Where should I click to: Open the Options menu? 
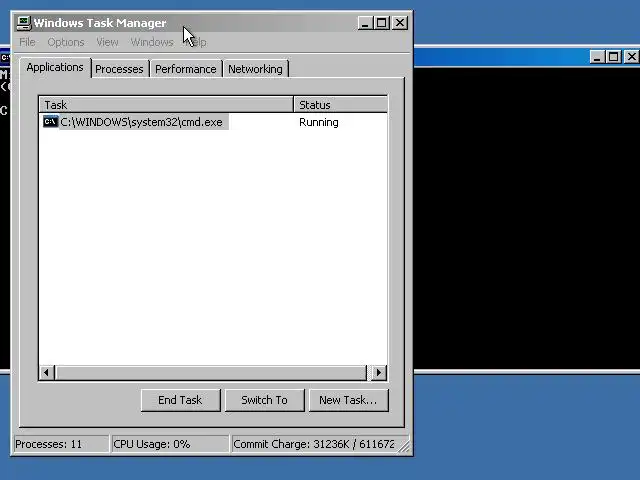66,42
